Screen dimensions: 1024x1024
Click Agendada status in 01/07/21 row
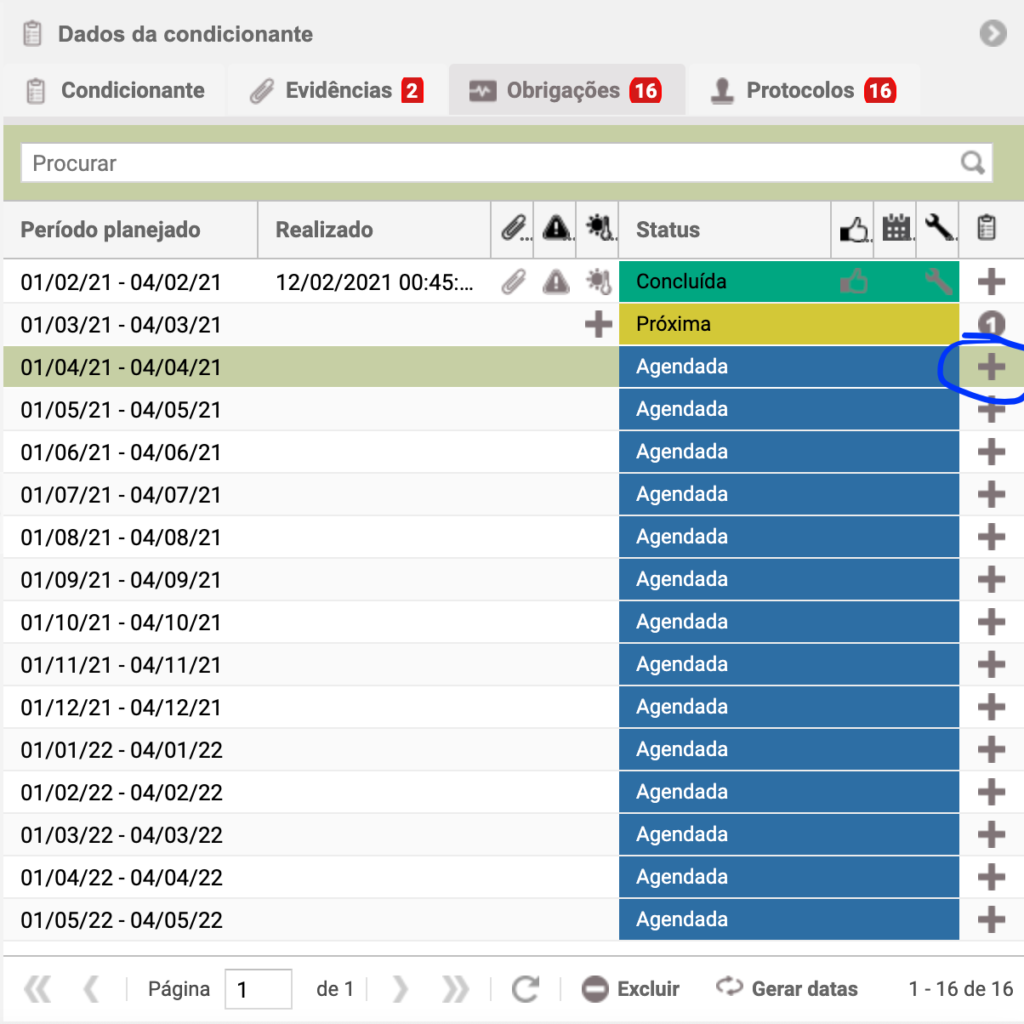[724, 494]
